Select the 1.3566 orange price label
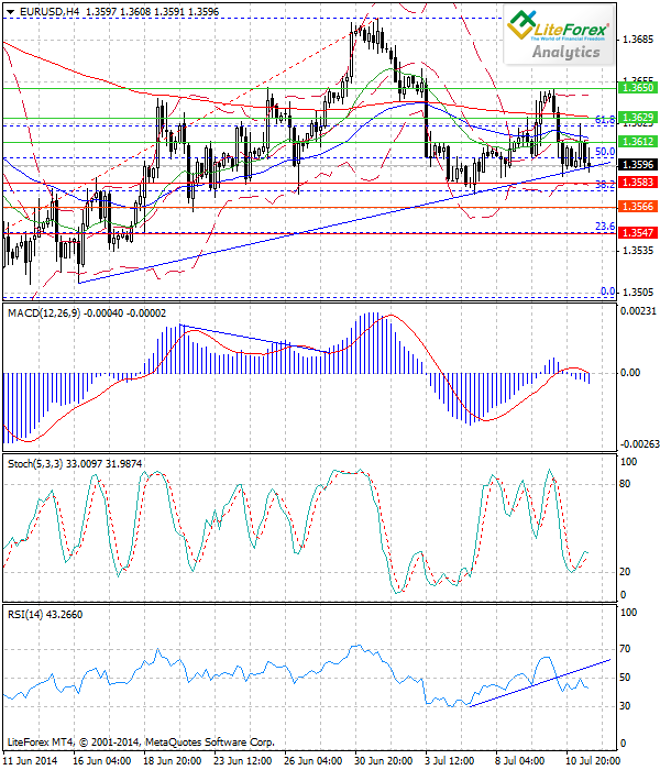The height and width of the screenshot is (770, 660). tap(638, 206)
